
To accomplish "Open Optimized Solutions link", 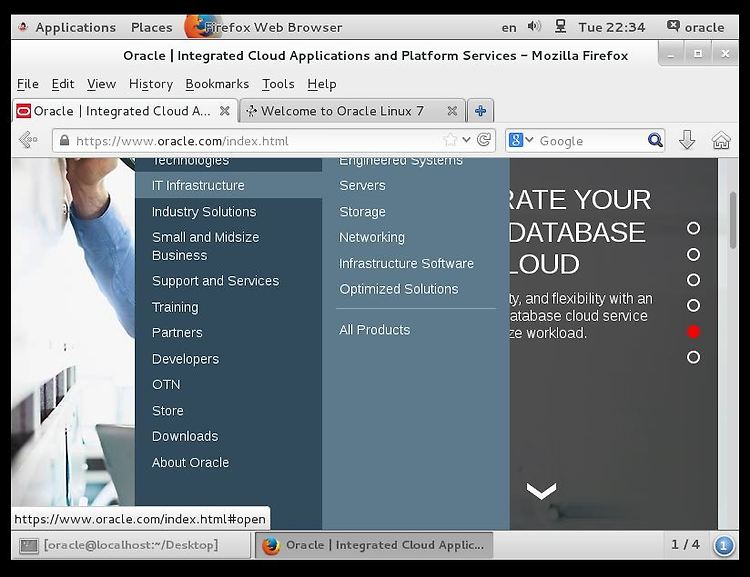I will pyautogui.click(x=398, y=289).
